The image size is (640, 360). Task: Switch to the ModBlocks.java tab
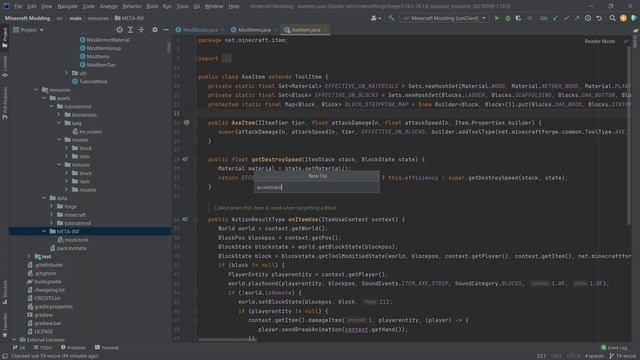(200, 30)
